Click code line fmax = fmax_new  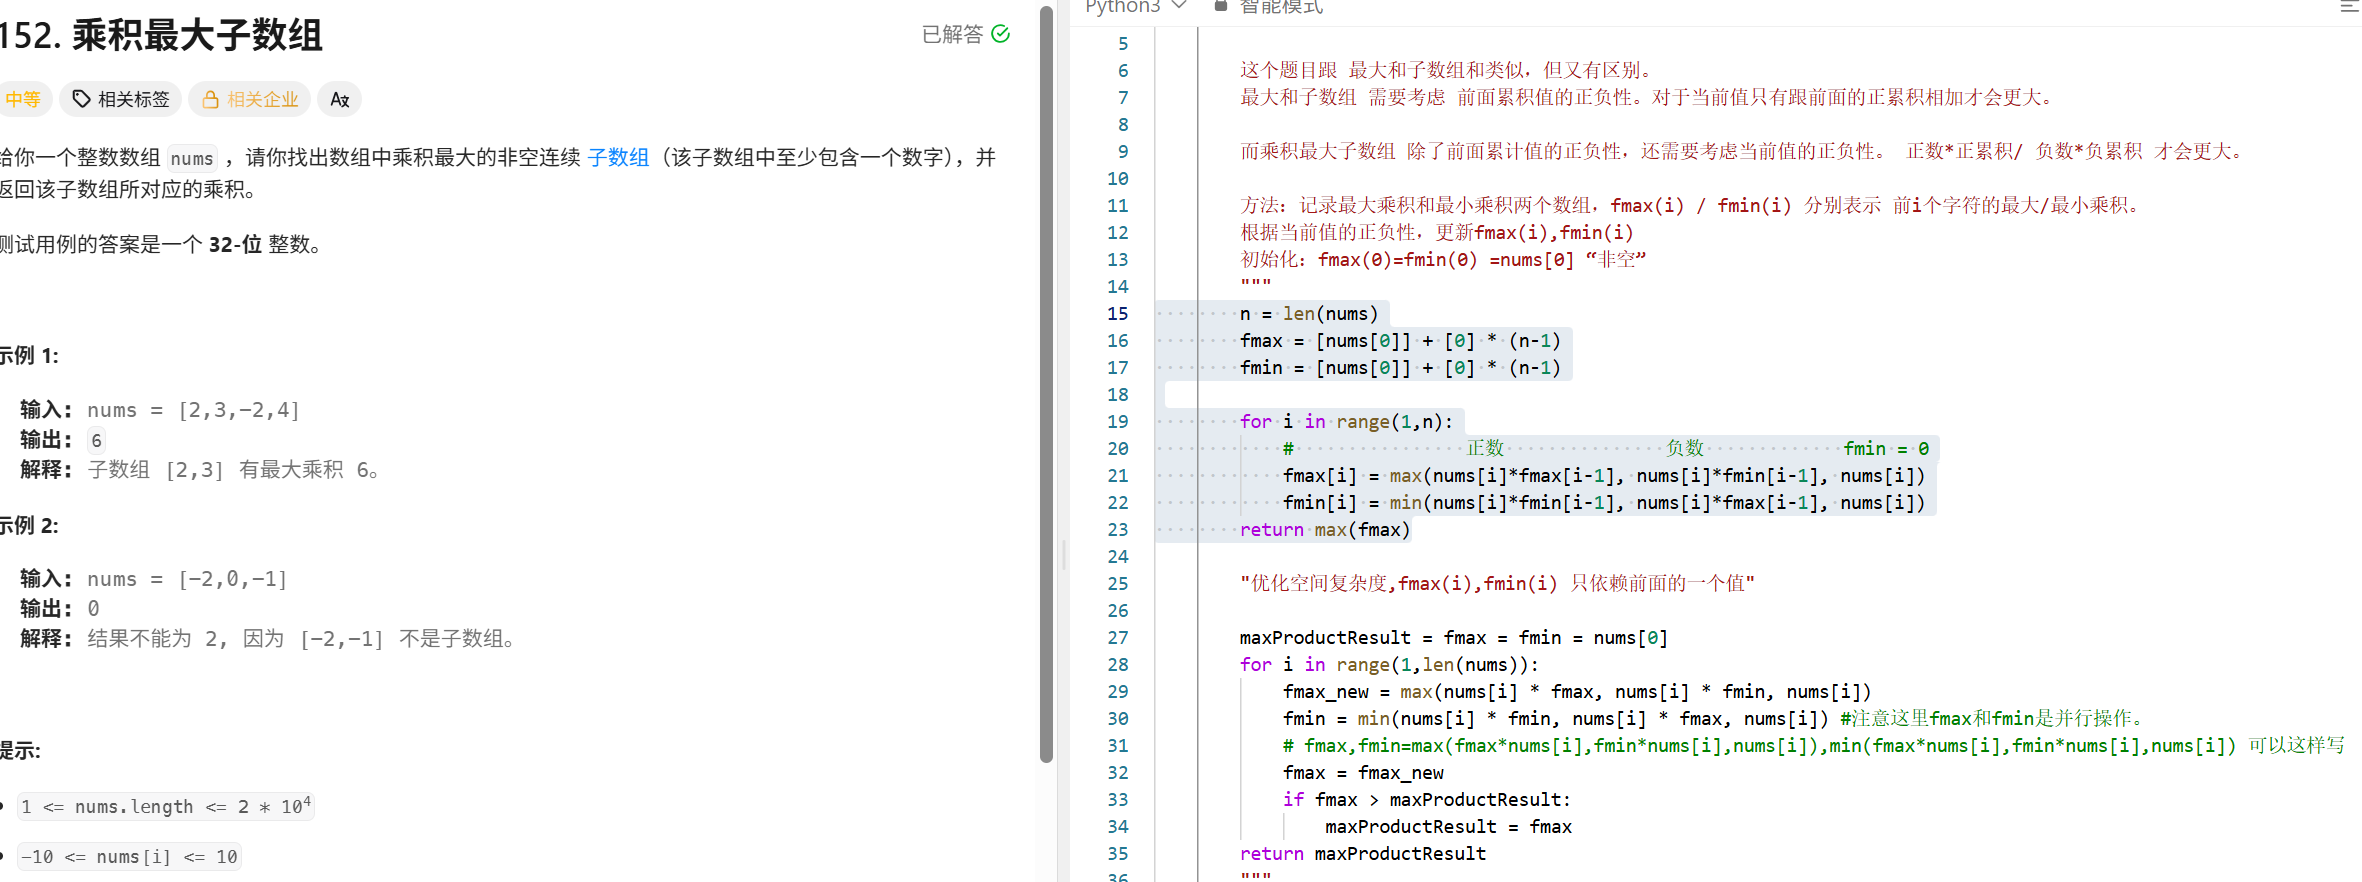[1363, 773]
